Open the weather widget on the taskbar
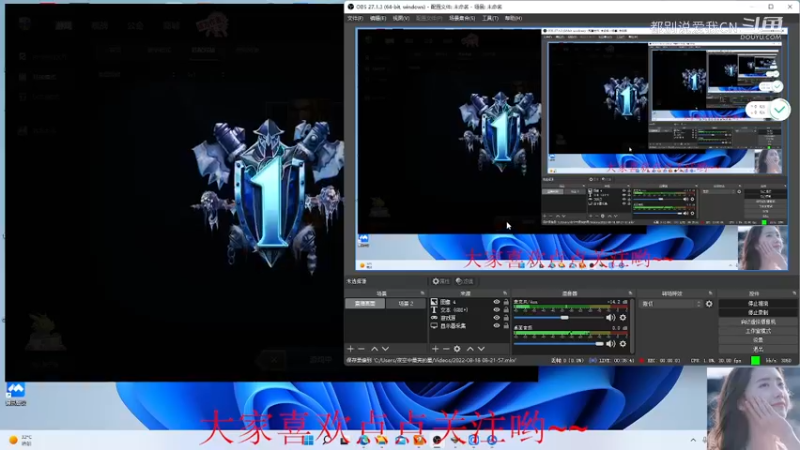Viewport: 800px width, 450px height. 20,440
